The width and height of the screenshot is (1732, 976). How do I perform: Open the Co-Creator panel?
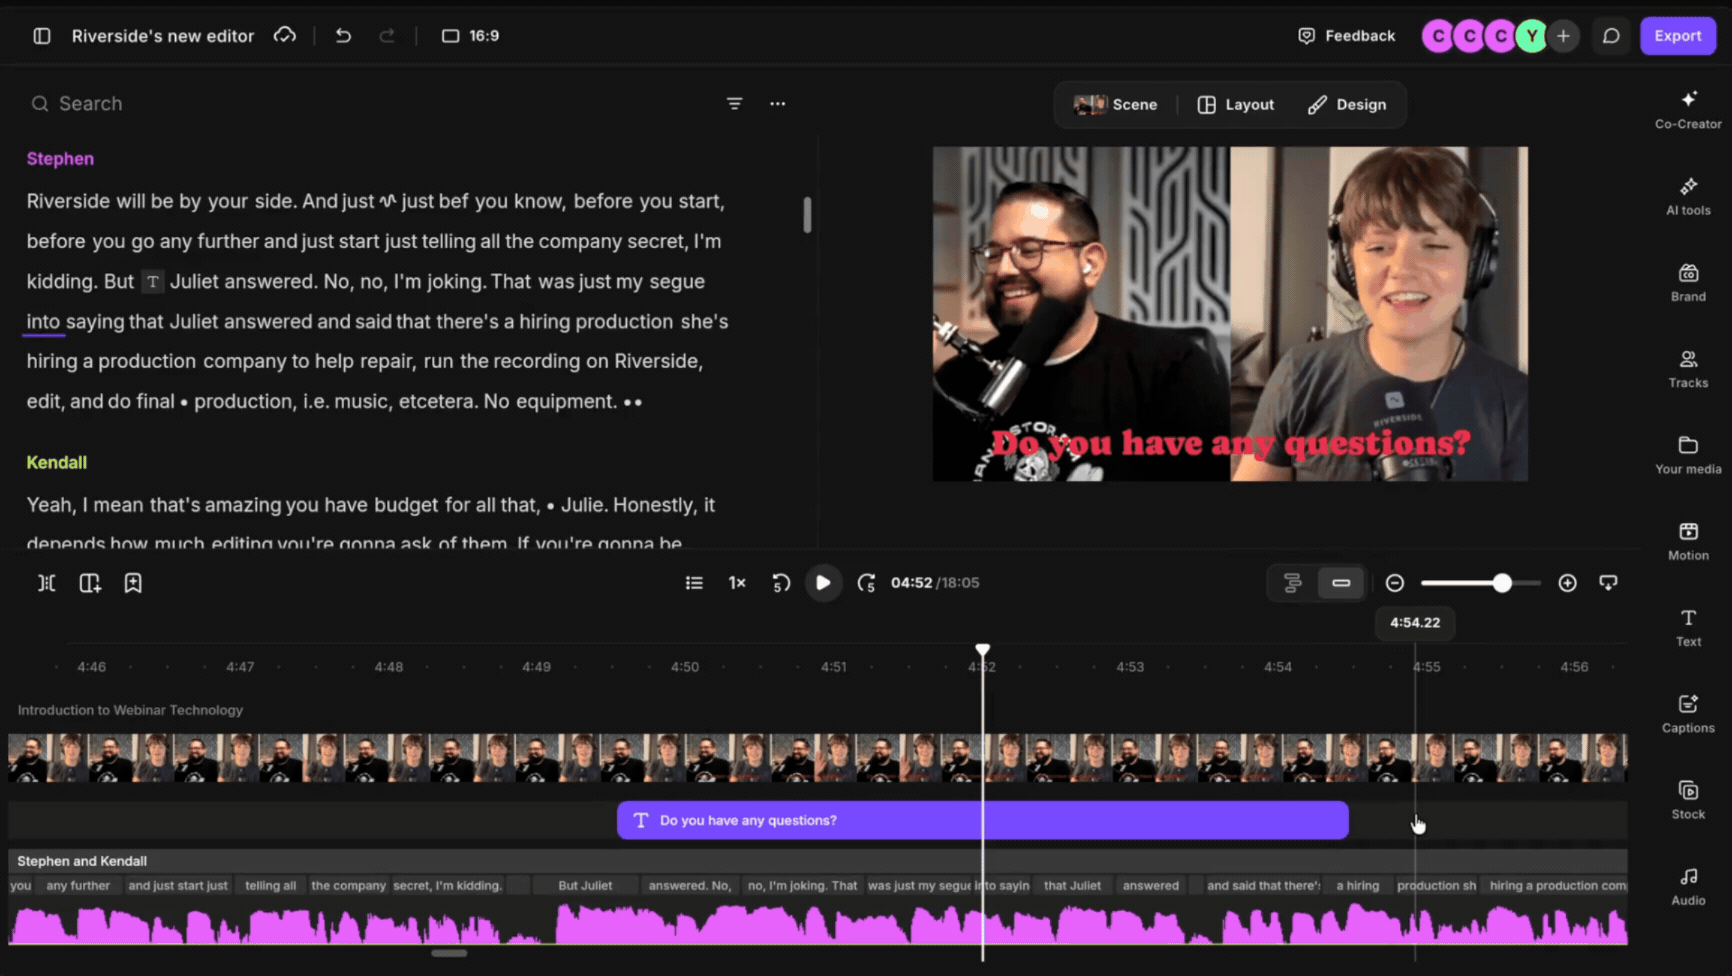[x=1688, y=110]
